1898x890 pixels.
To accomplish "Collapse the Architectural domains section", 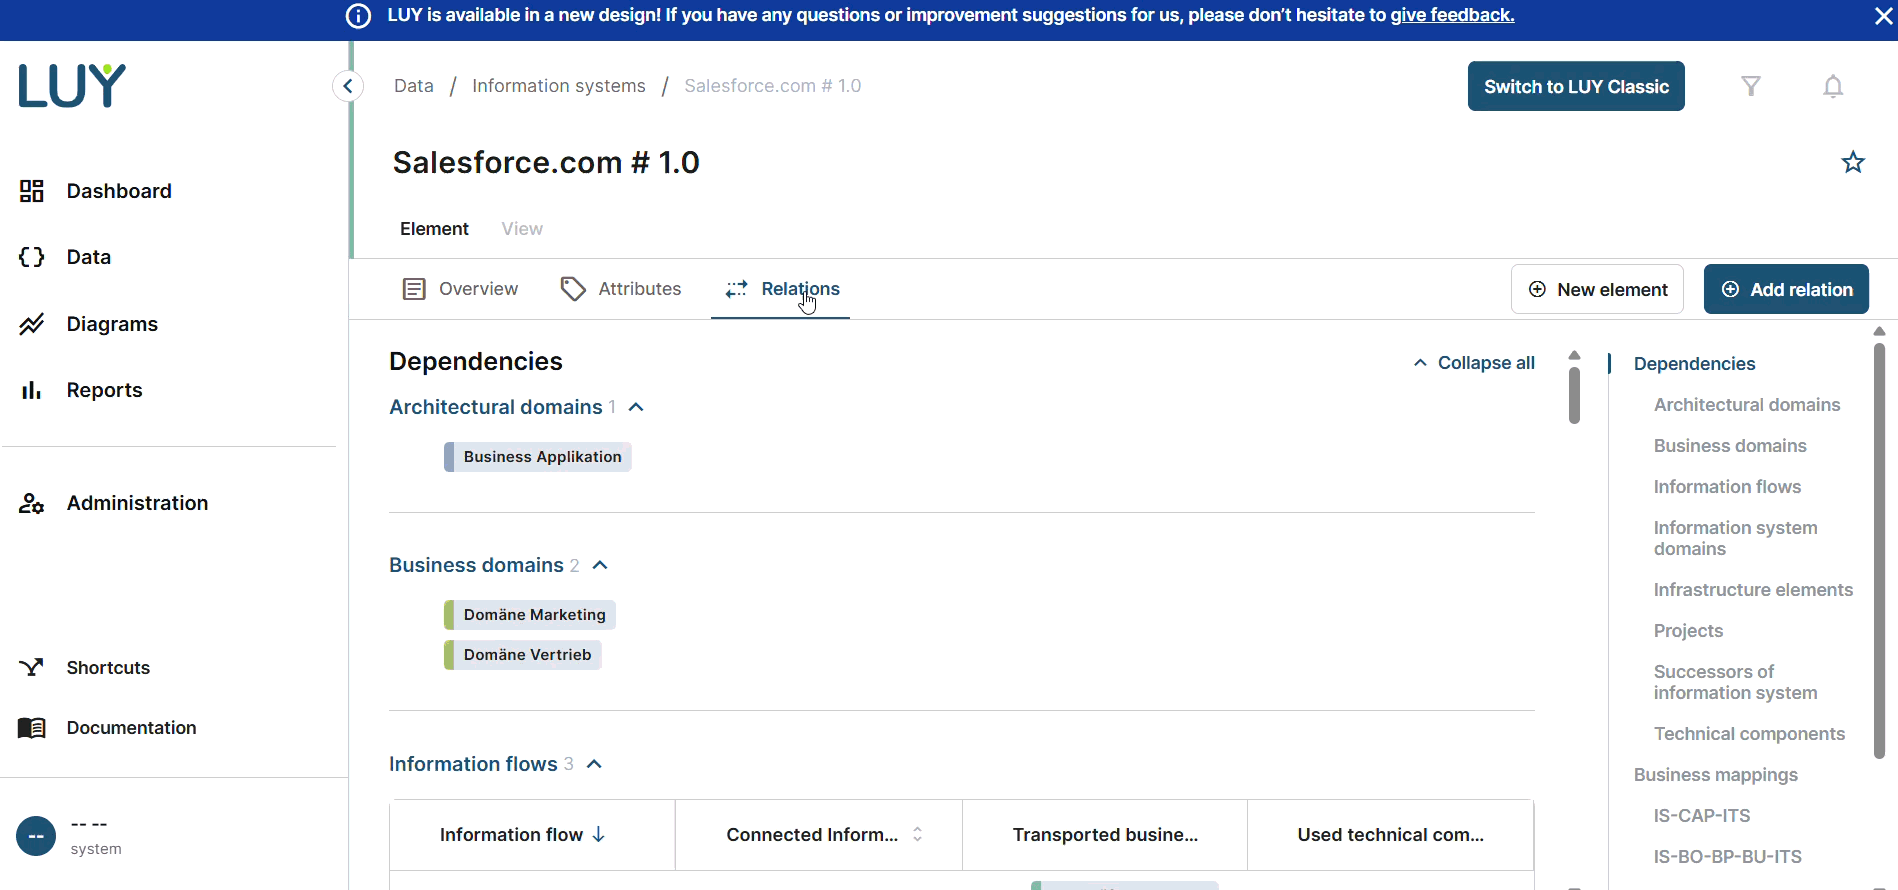I will pyautogui.click(x=636, y=407).
